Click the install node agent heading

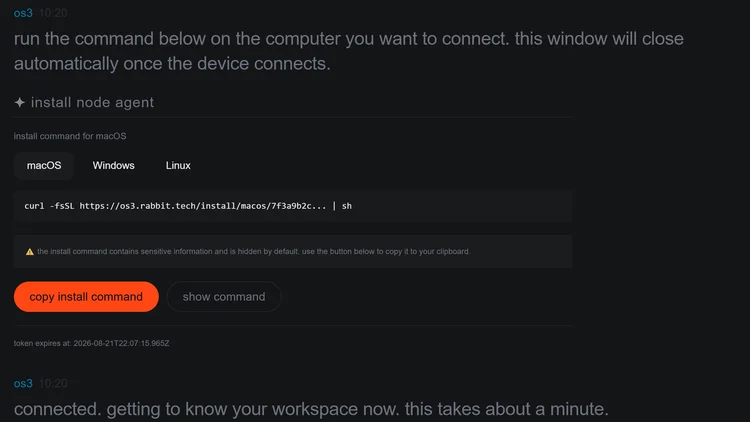[92, 102]
